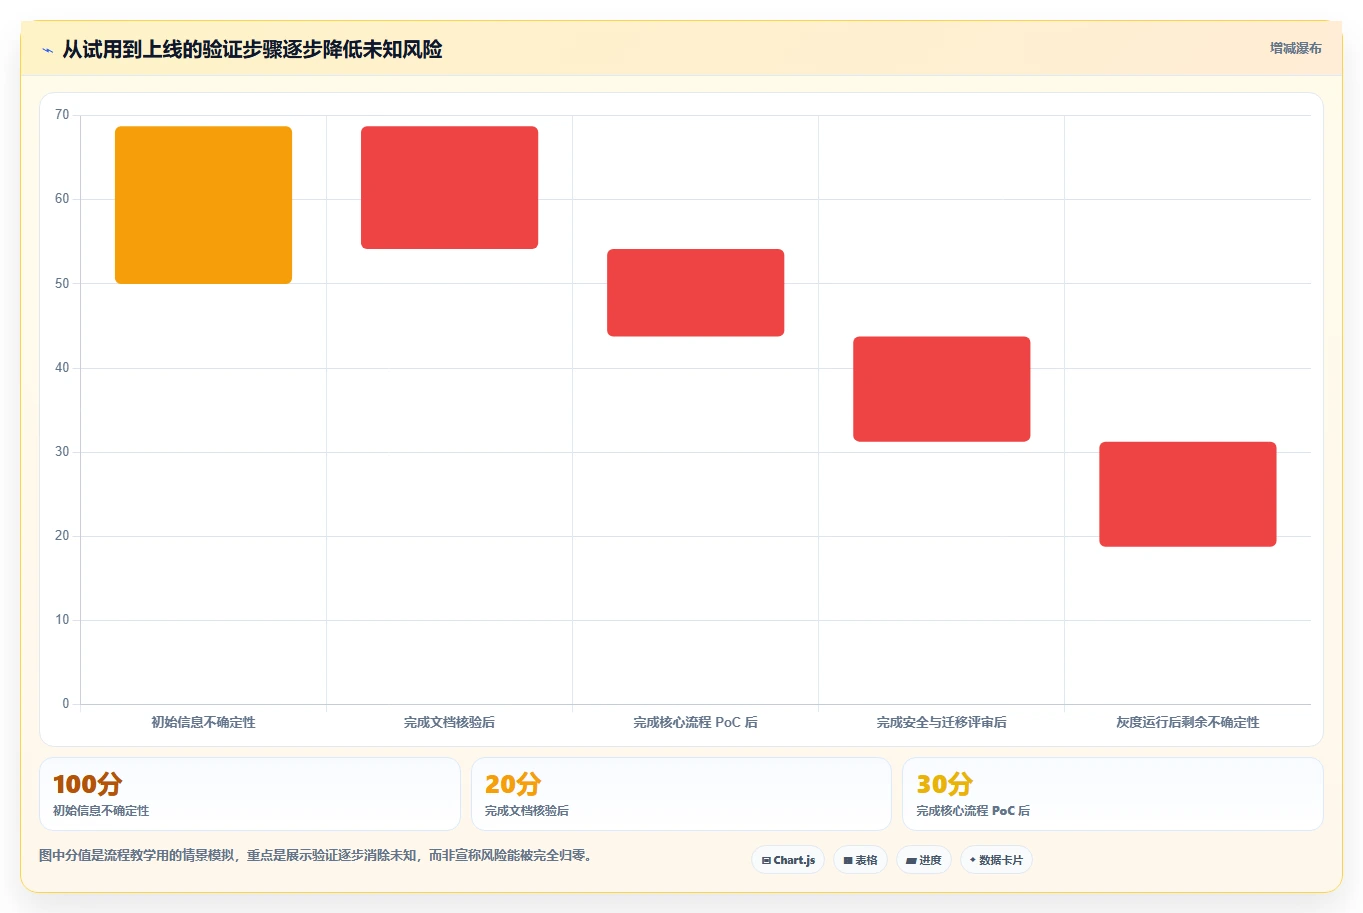This screenshot has height=913, width=1363.
Task: Click the y-axis value 20
Action: pos(62,536)
